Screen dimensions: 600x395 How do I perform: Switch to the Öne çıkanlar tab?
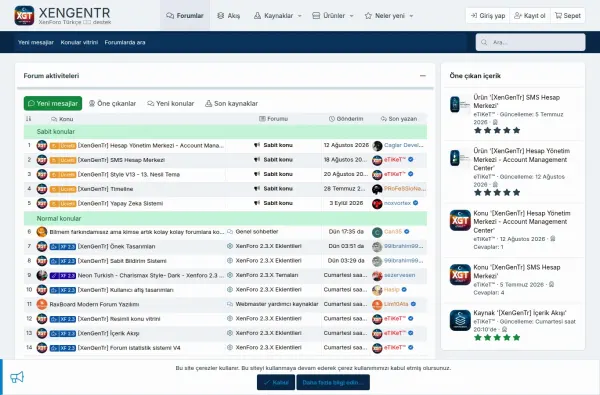112,103
